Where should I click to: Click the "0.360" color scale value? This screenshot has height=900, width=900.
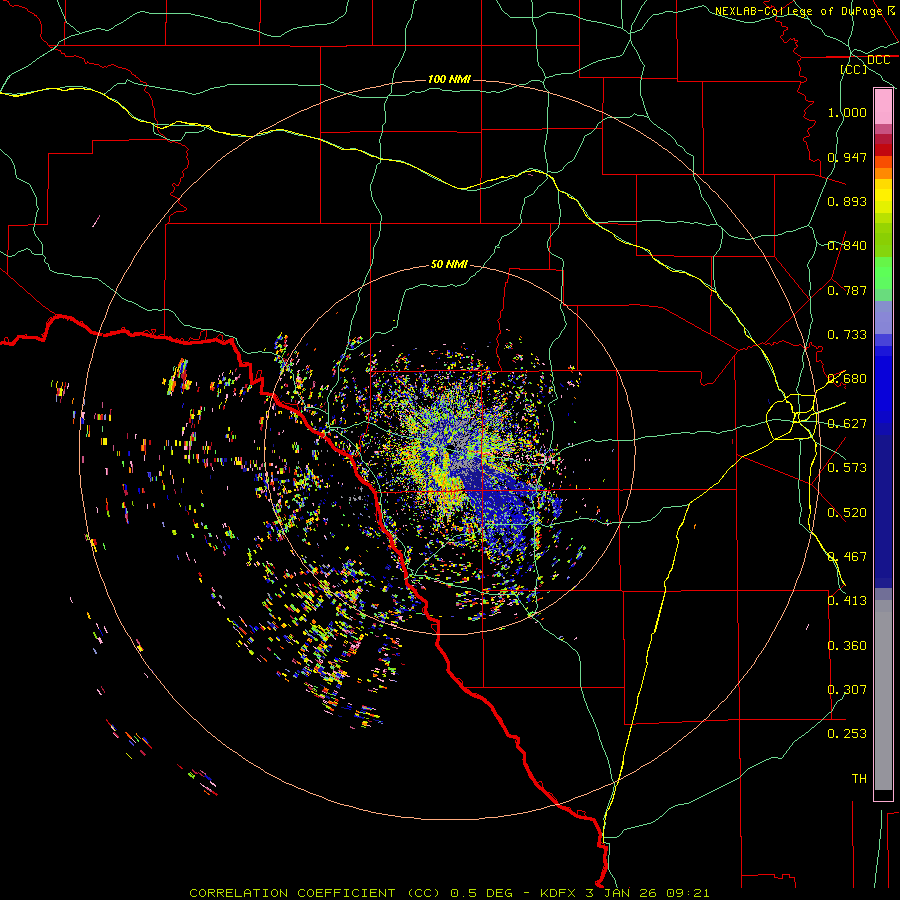(x=847, y=646)
